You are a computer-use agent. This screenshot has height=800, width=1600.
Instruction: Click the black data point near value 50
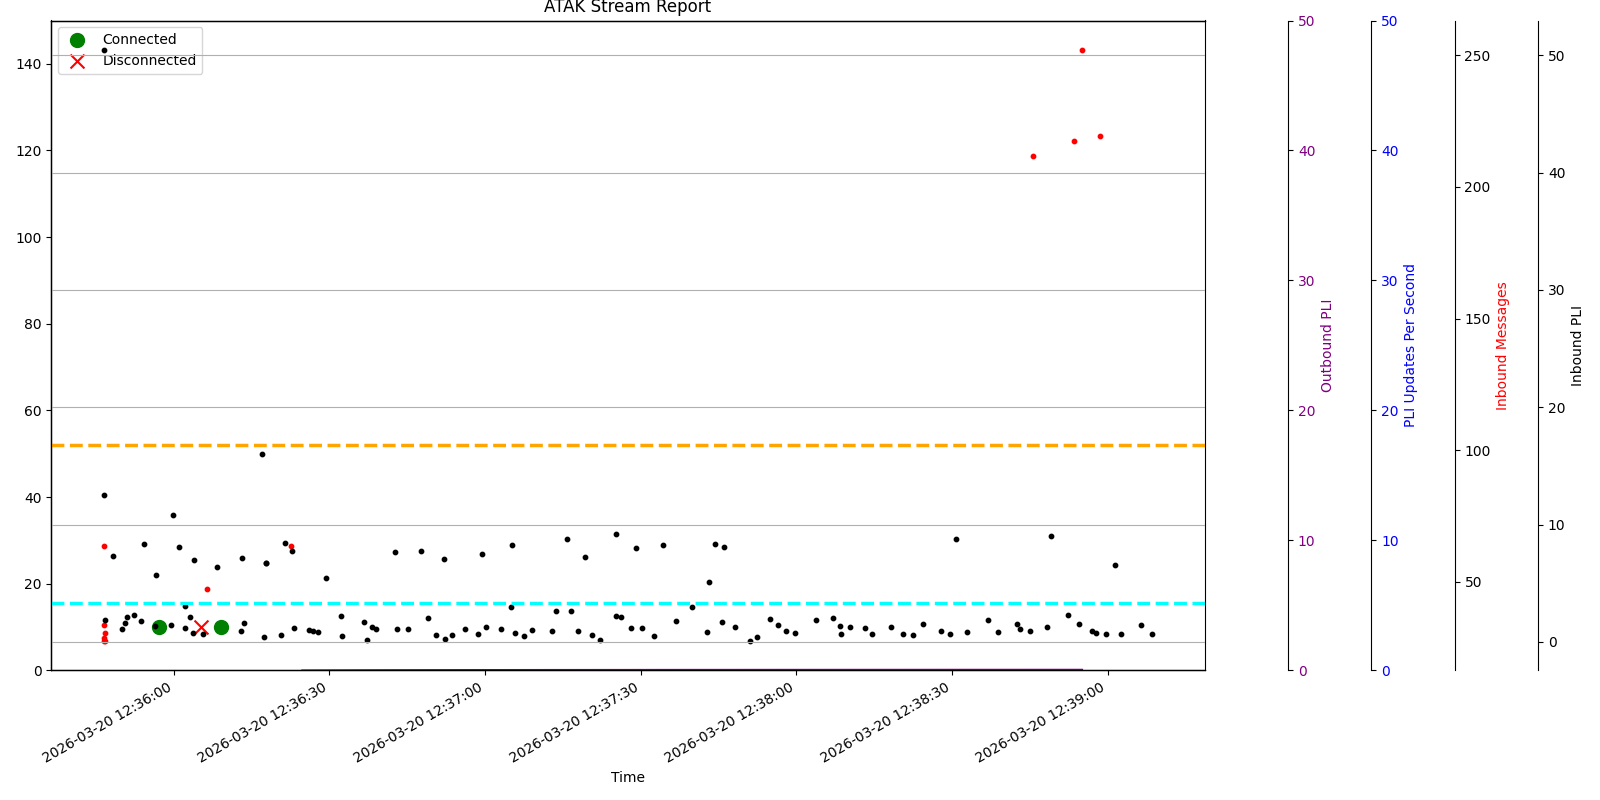coord(262,454)
